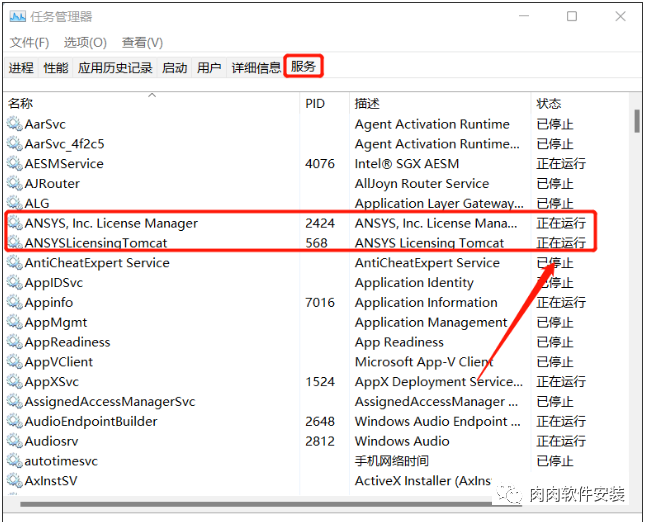Click the gear icon beside AppVClient

point(14,361)
